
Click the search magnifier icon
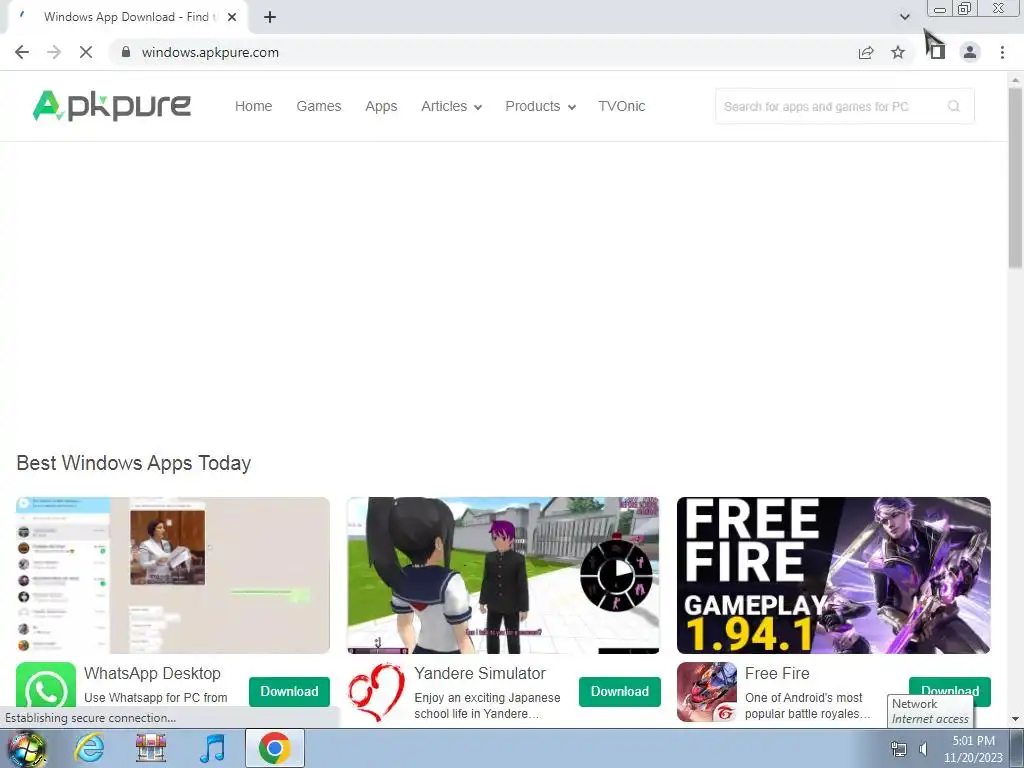(953, 106)
